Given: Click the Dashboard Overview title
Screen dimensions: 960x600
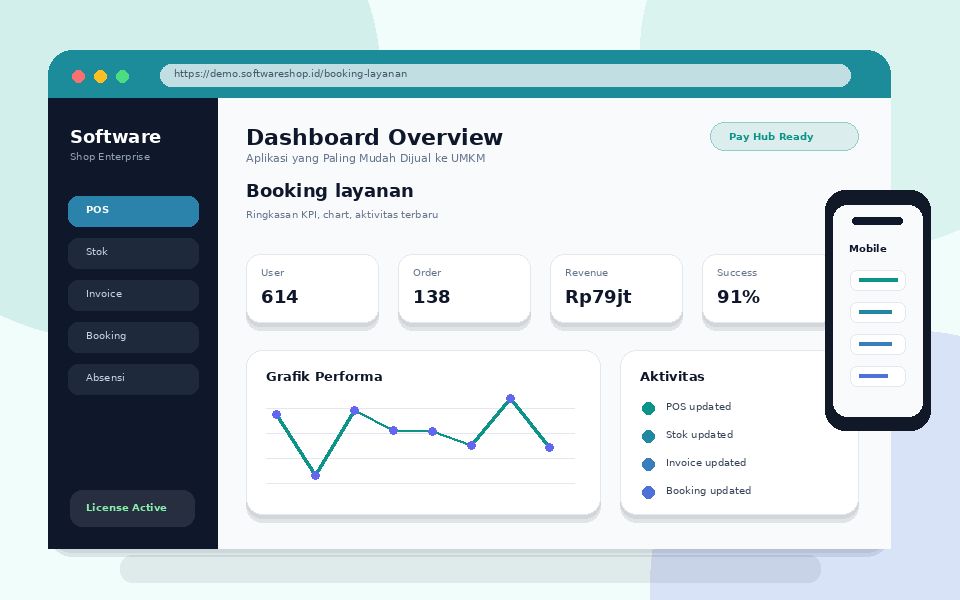Looking at the screenshot, I should (x=374, y=137).
